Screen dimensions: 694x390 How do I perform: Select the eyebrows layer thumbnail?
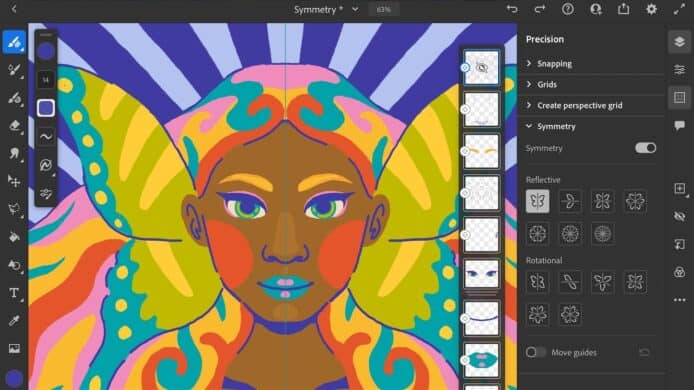[482, 151]
